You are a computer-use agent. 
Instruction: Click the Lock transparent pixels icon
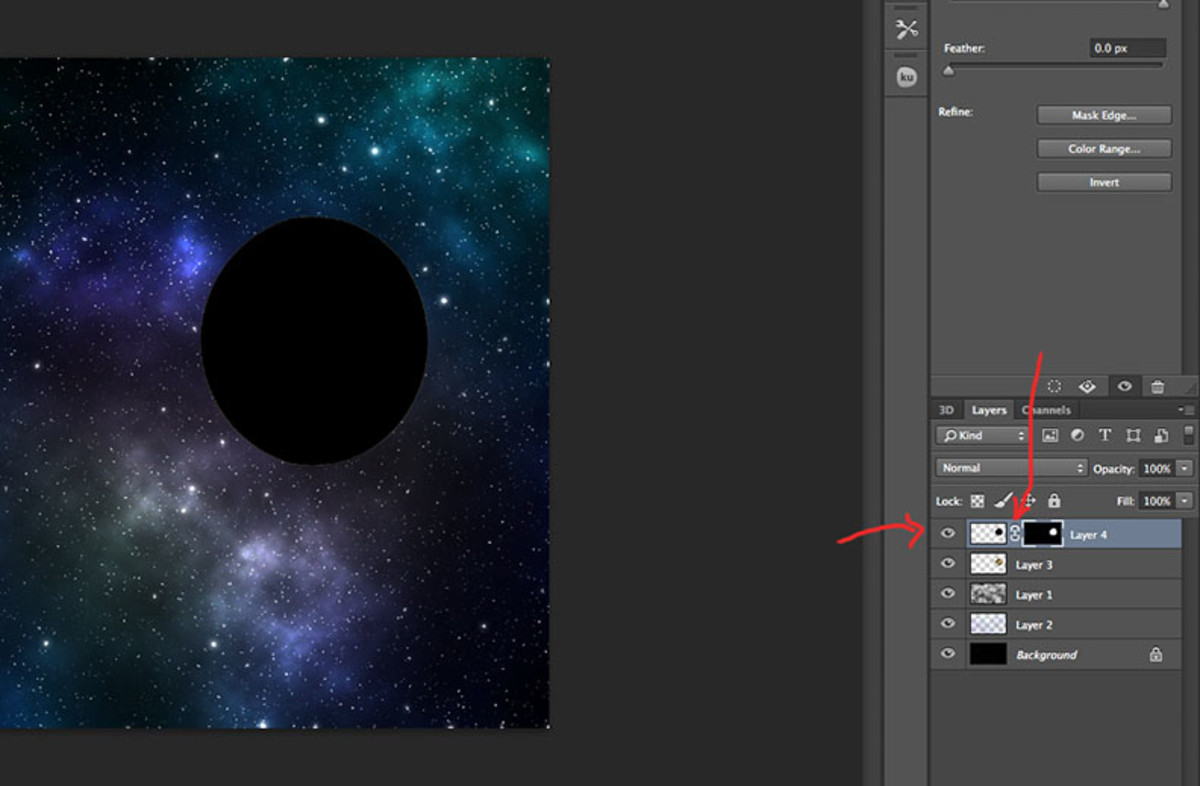pos(978,500)
